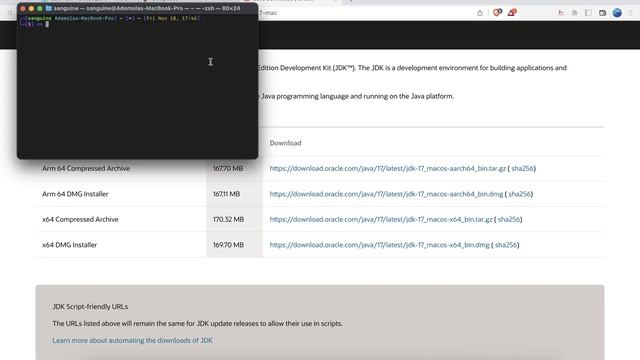Open the jdk-17_macos-x64_bin.tar.gz download link
This screenshot has width=640, height=360.
tap(381, 219)
